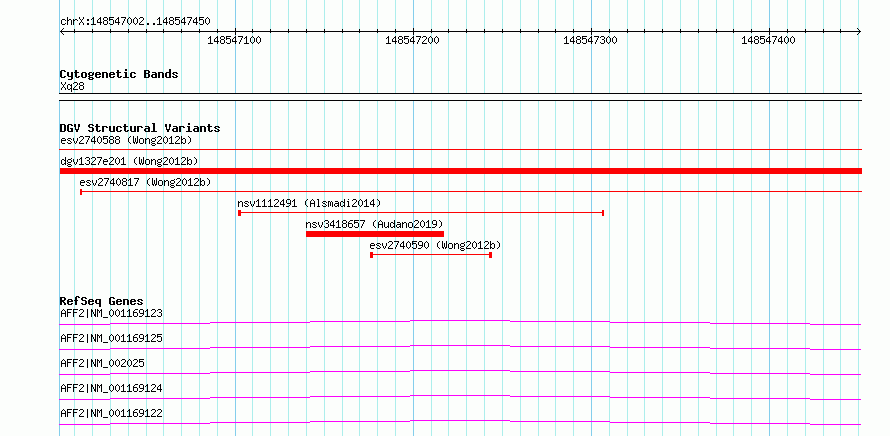Click the left arrow of the ruler
The height and width of the screenshot is (436, 890).
[62, 32]
